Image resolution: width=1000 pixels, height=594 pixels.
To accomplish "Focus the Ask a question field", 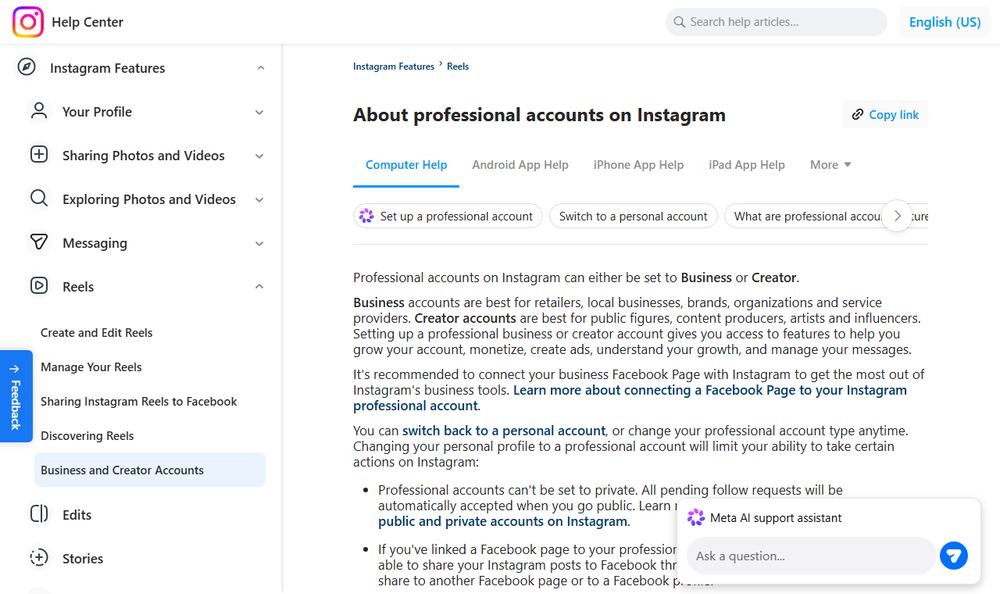I will 811,556.
